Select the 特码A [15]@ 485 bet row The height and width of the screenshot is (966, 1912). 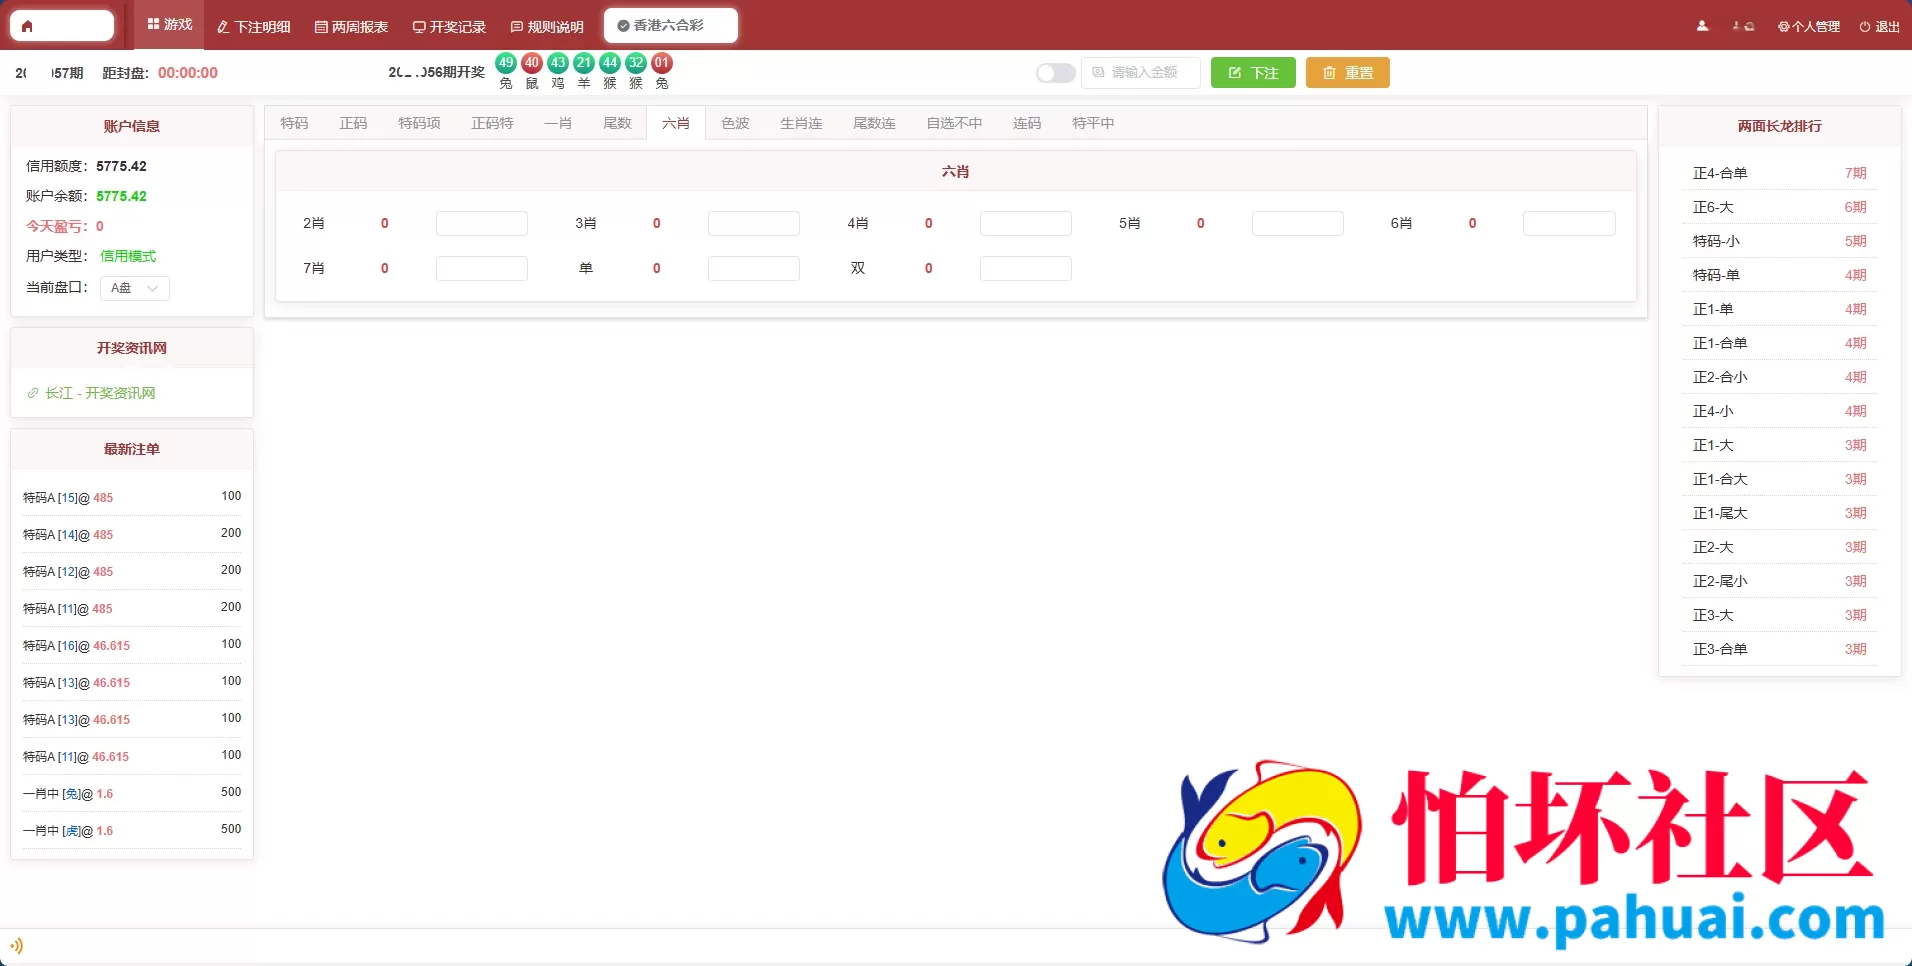132,497
